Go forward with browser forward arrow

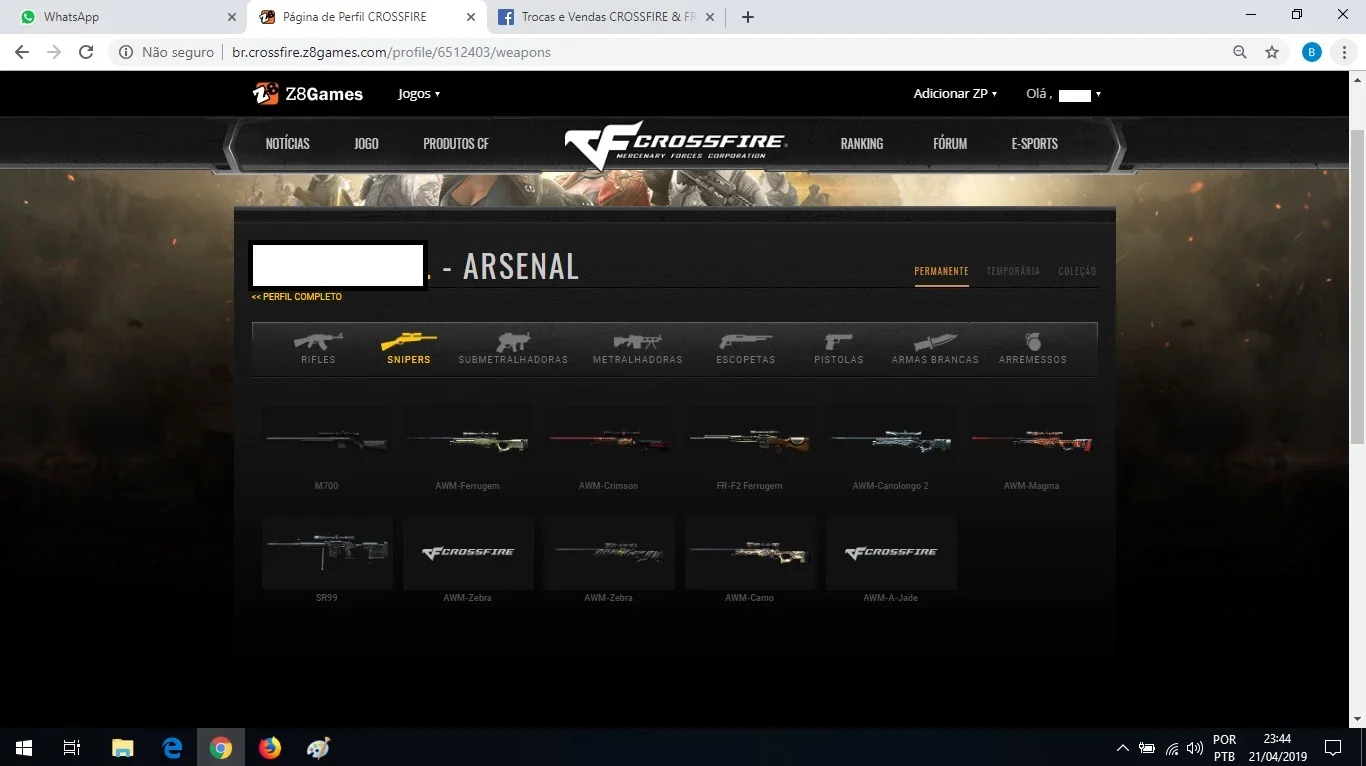[x=54, y=52]
